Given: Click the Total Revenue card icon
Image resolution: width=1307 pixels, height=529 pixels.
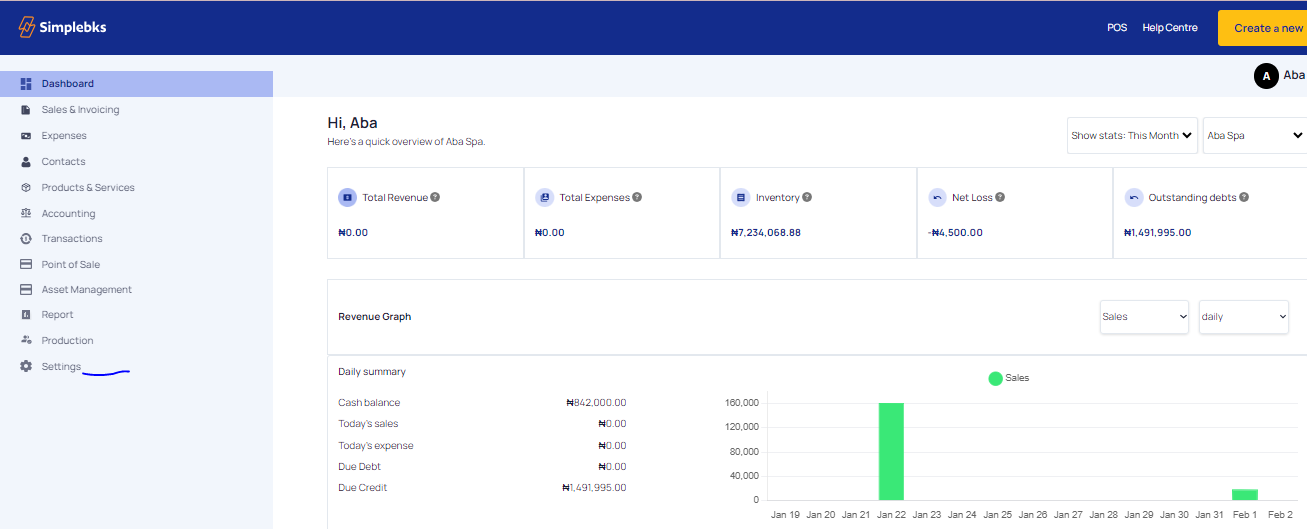Looking at the screenshot, I should pos(347,198).
